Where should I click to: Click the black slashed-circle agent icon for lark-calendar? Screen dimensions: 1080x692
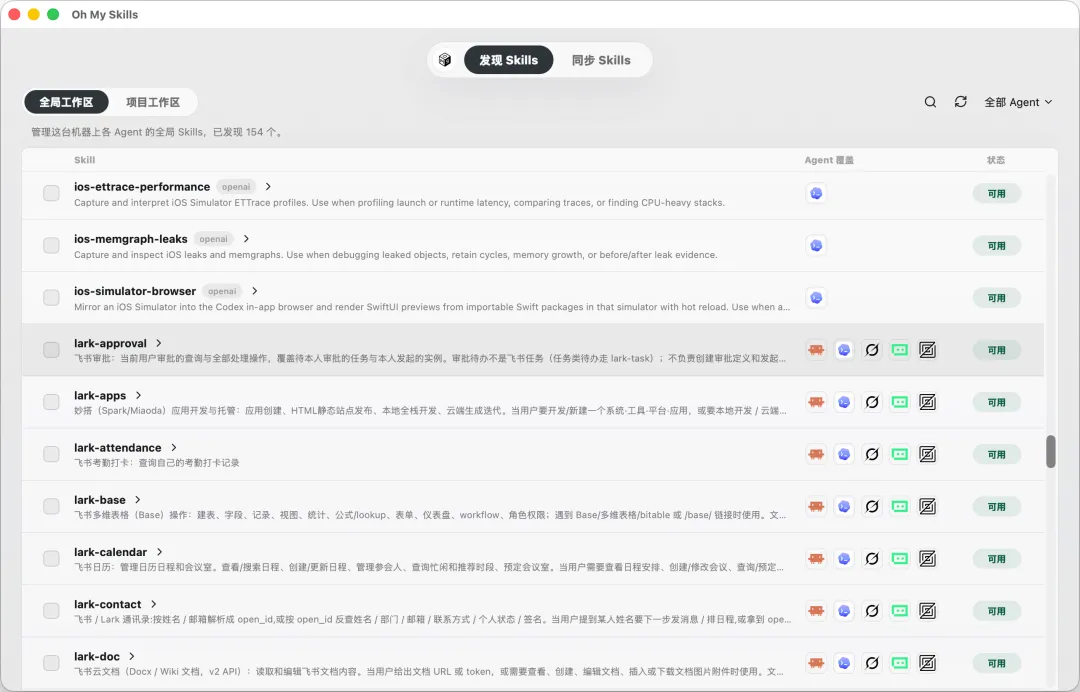point(872,559)
